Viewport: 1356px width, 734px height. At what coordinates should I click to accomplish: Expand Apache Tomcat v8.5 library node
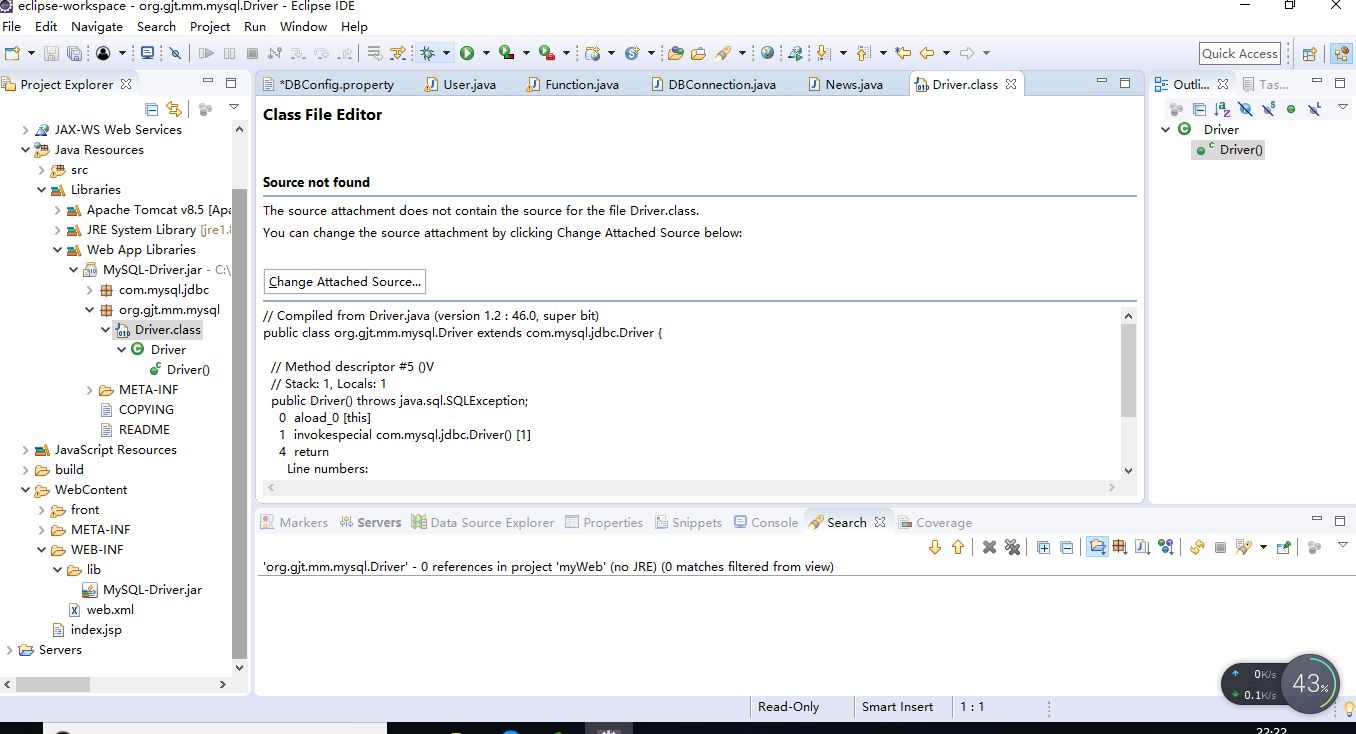(x=58, y=210)
